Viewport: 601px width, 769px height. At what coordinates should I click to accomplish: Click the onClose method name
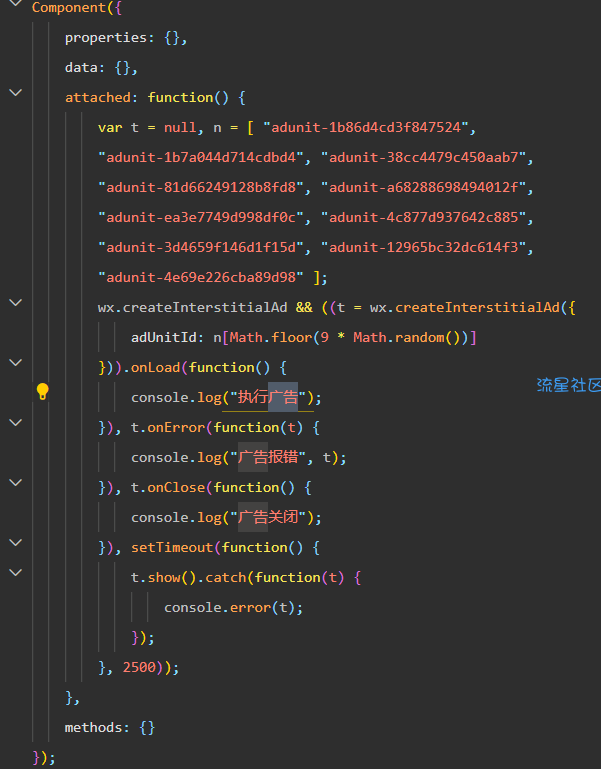(x=176, y=487)
